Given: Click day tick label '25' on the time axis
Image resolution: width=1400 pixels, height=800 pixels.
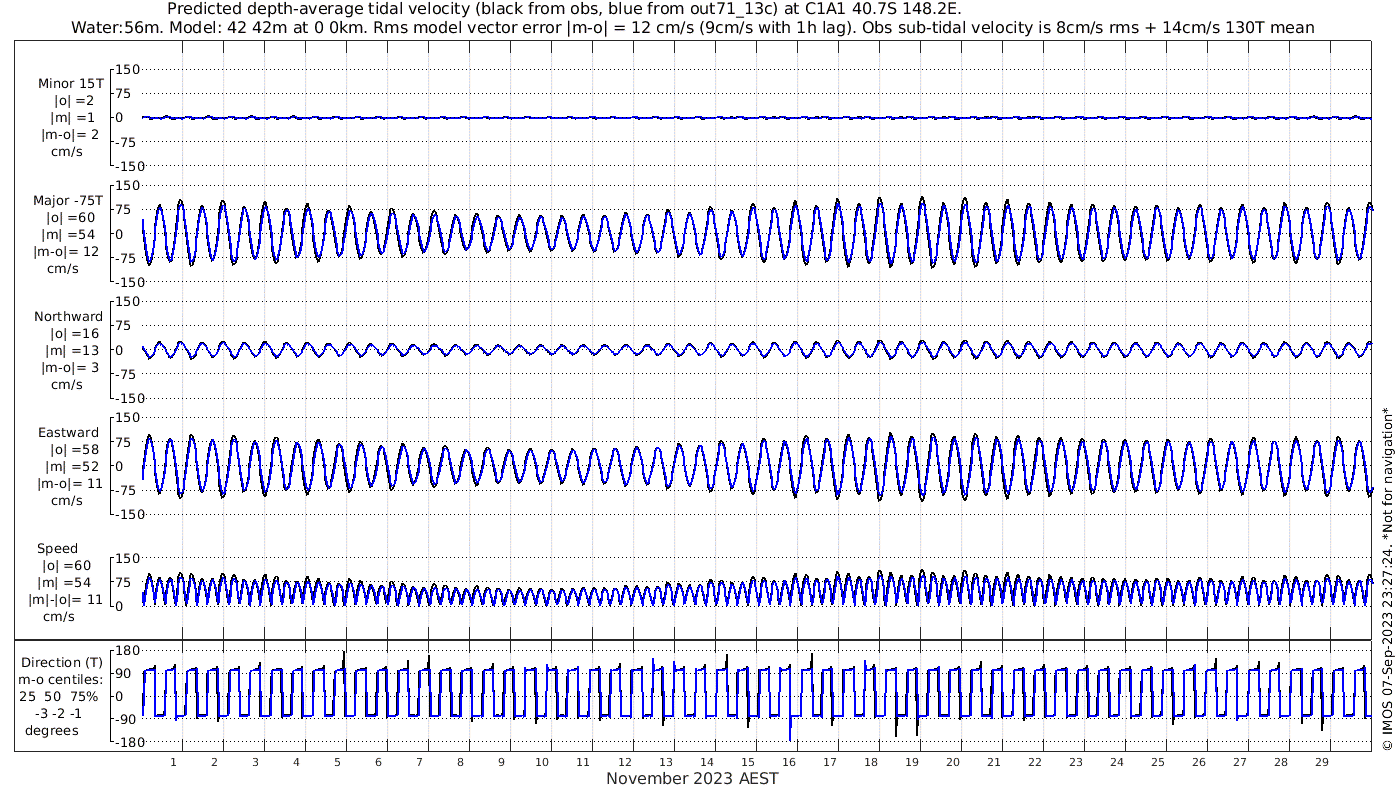Looking at the screenshot, I should (x=1157, y=762).
